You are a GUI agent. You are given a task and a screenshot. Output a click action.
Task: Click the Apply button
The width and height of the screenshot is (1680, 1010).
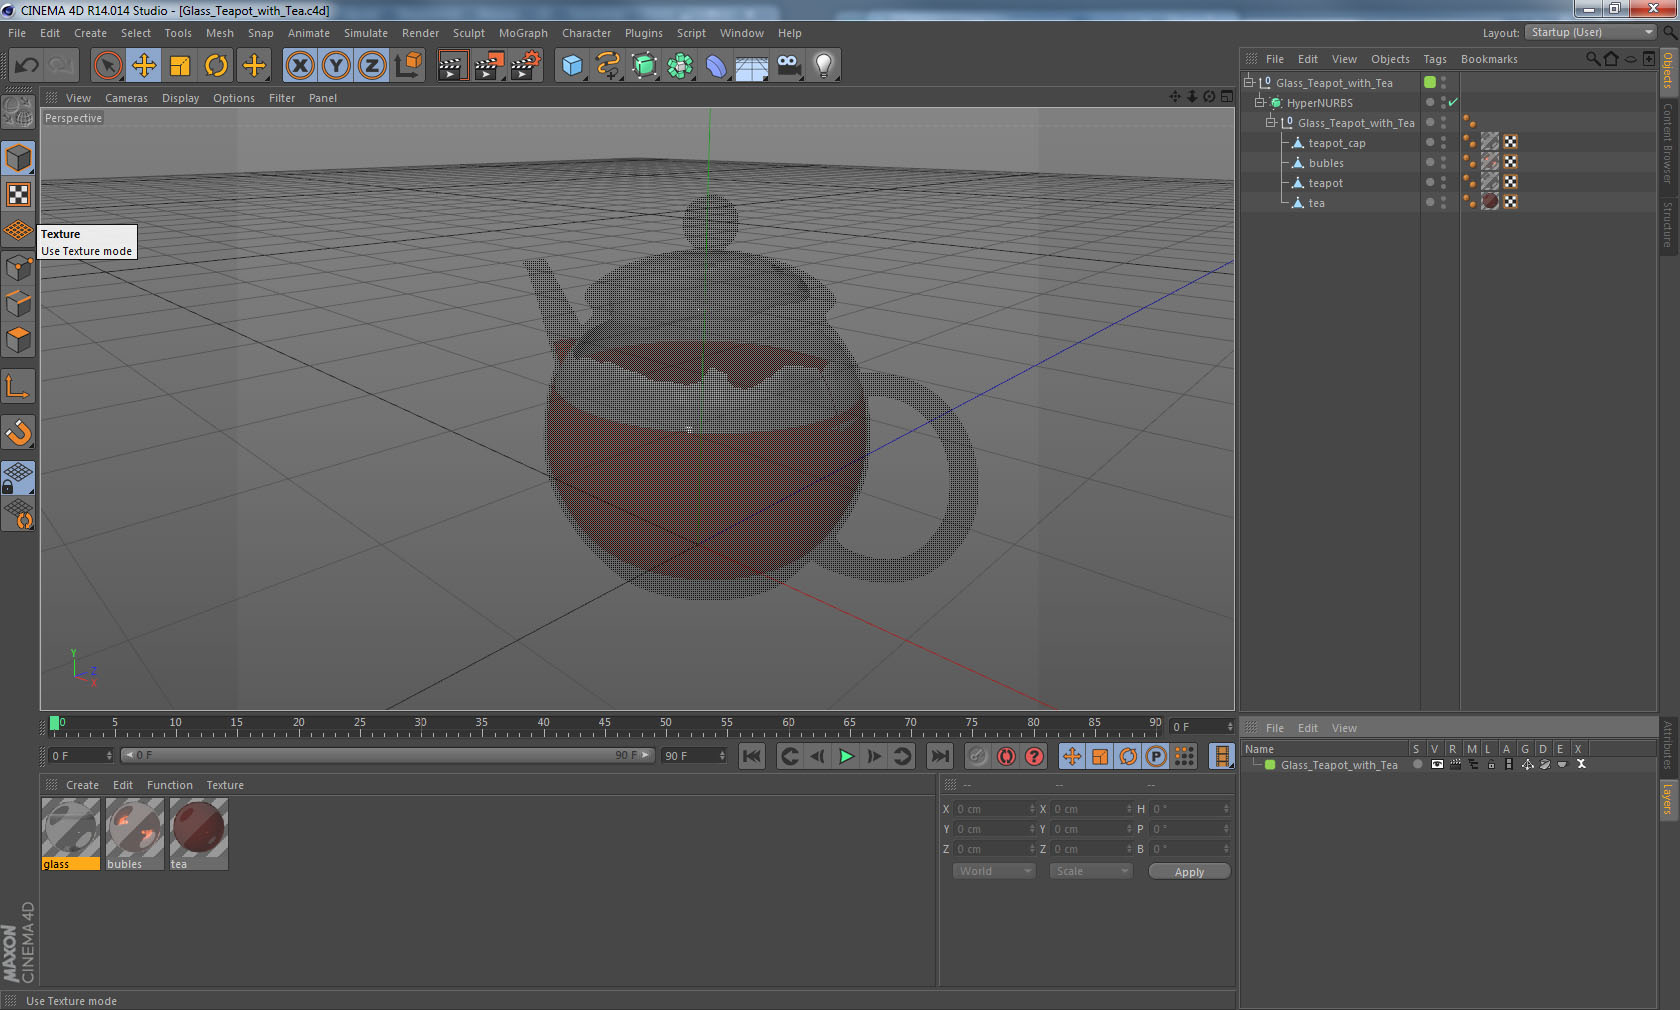pos(1189,872)
